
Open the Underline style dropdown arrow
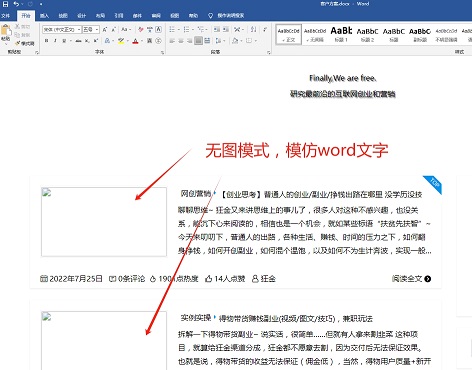(x=70, y=41)
